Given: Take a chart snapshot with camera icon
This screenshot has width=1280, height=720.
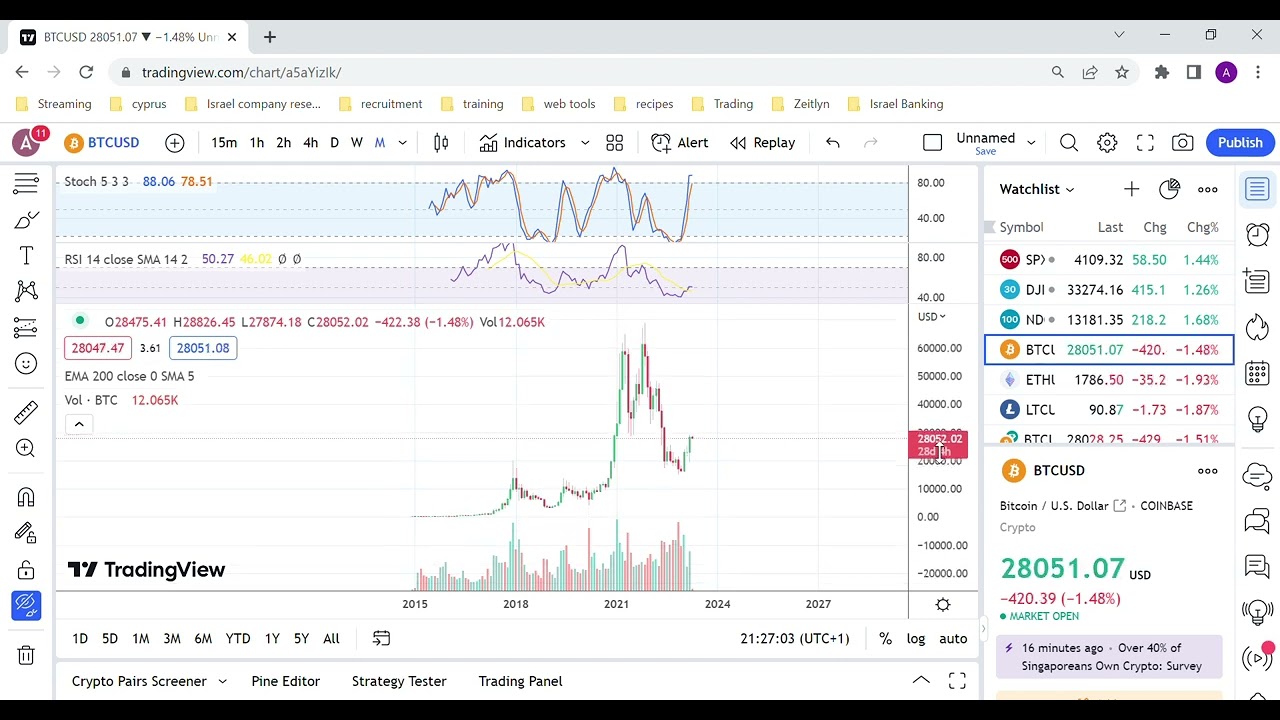Looking at the screenshot, I should point(1183,143).
